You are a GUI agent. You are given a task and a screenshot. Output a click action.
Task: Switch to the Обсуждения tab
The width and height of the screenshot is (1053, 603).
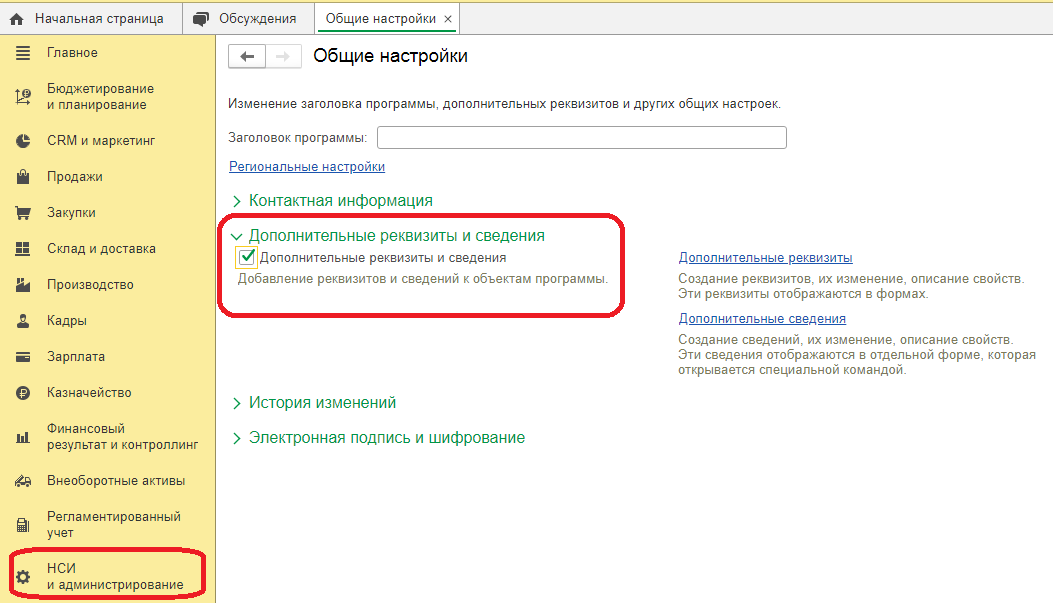pos(248,19)
